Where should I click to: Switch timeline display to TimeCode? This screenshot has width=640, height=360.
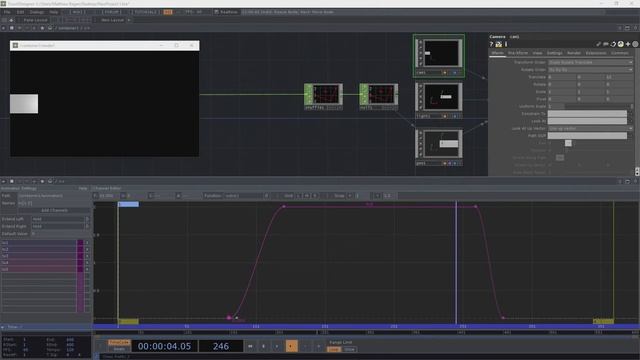click(119, 342)
